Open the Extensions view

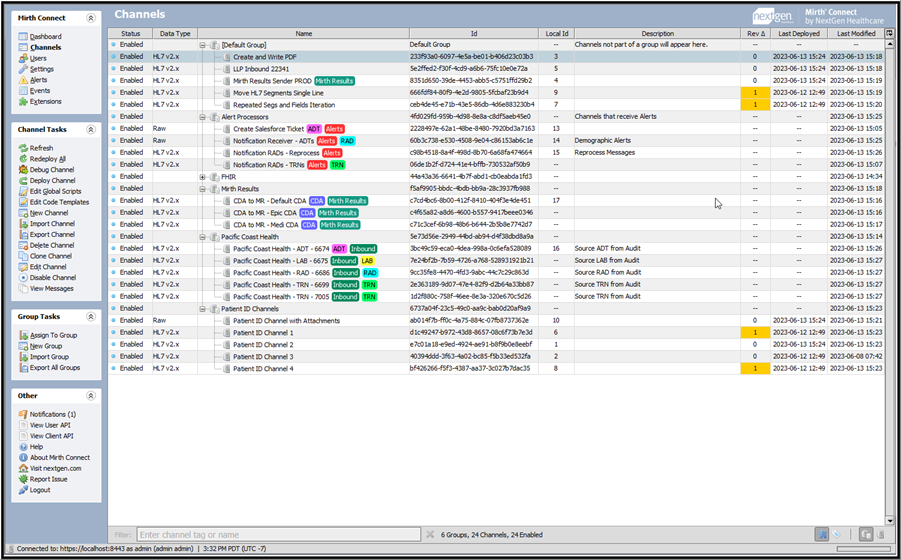(x=45, y=102)
